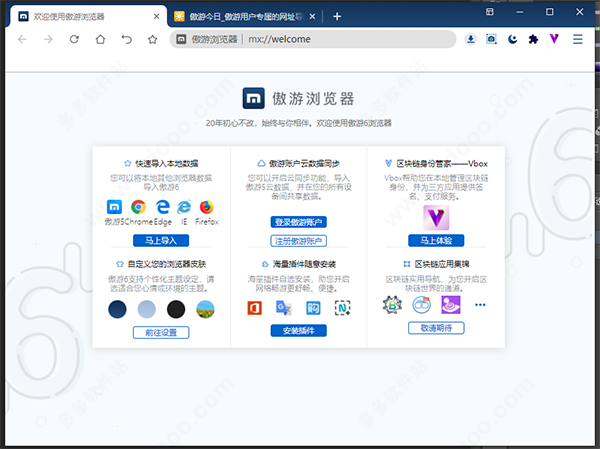Click the 区块链应用集锦 heading

click(x=442, y=264)
